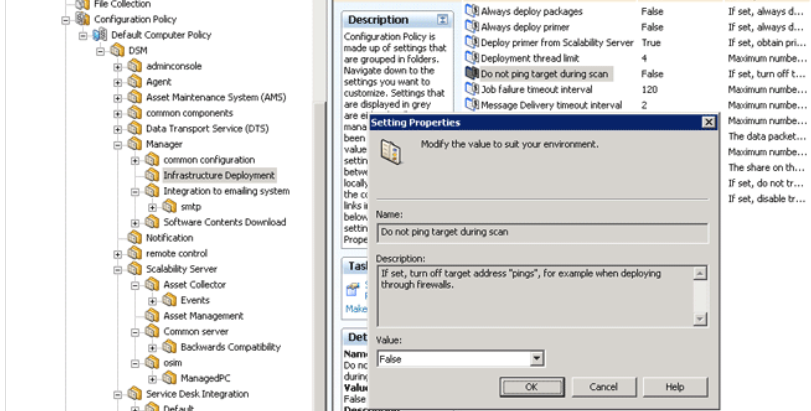Select the common configuration tree item
This screenshot has height=411, width=811.
pos(209,160)
